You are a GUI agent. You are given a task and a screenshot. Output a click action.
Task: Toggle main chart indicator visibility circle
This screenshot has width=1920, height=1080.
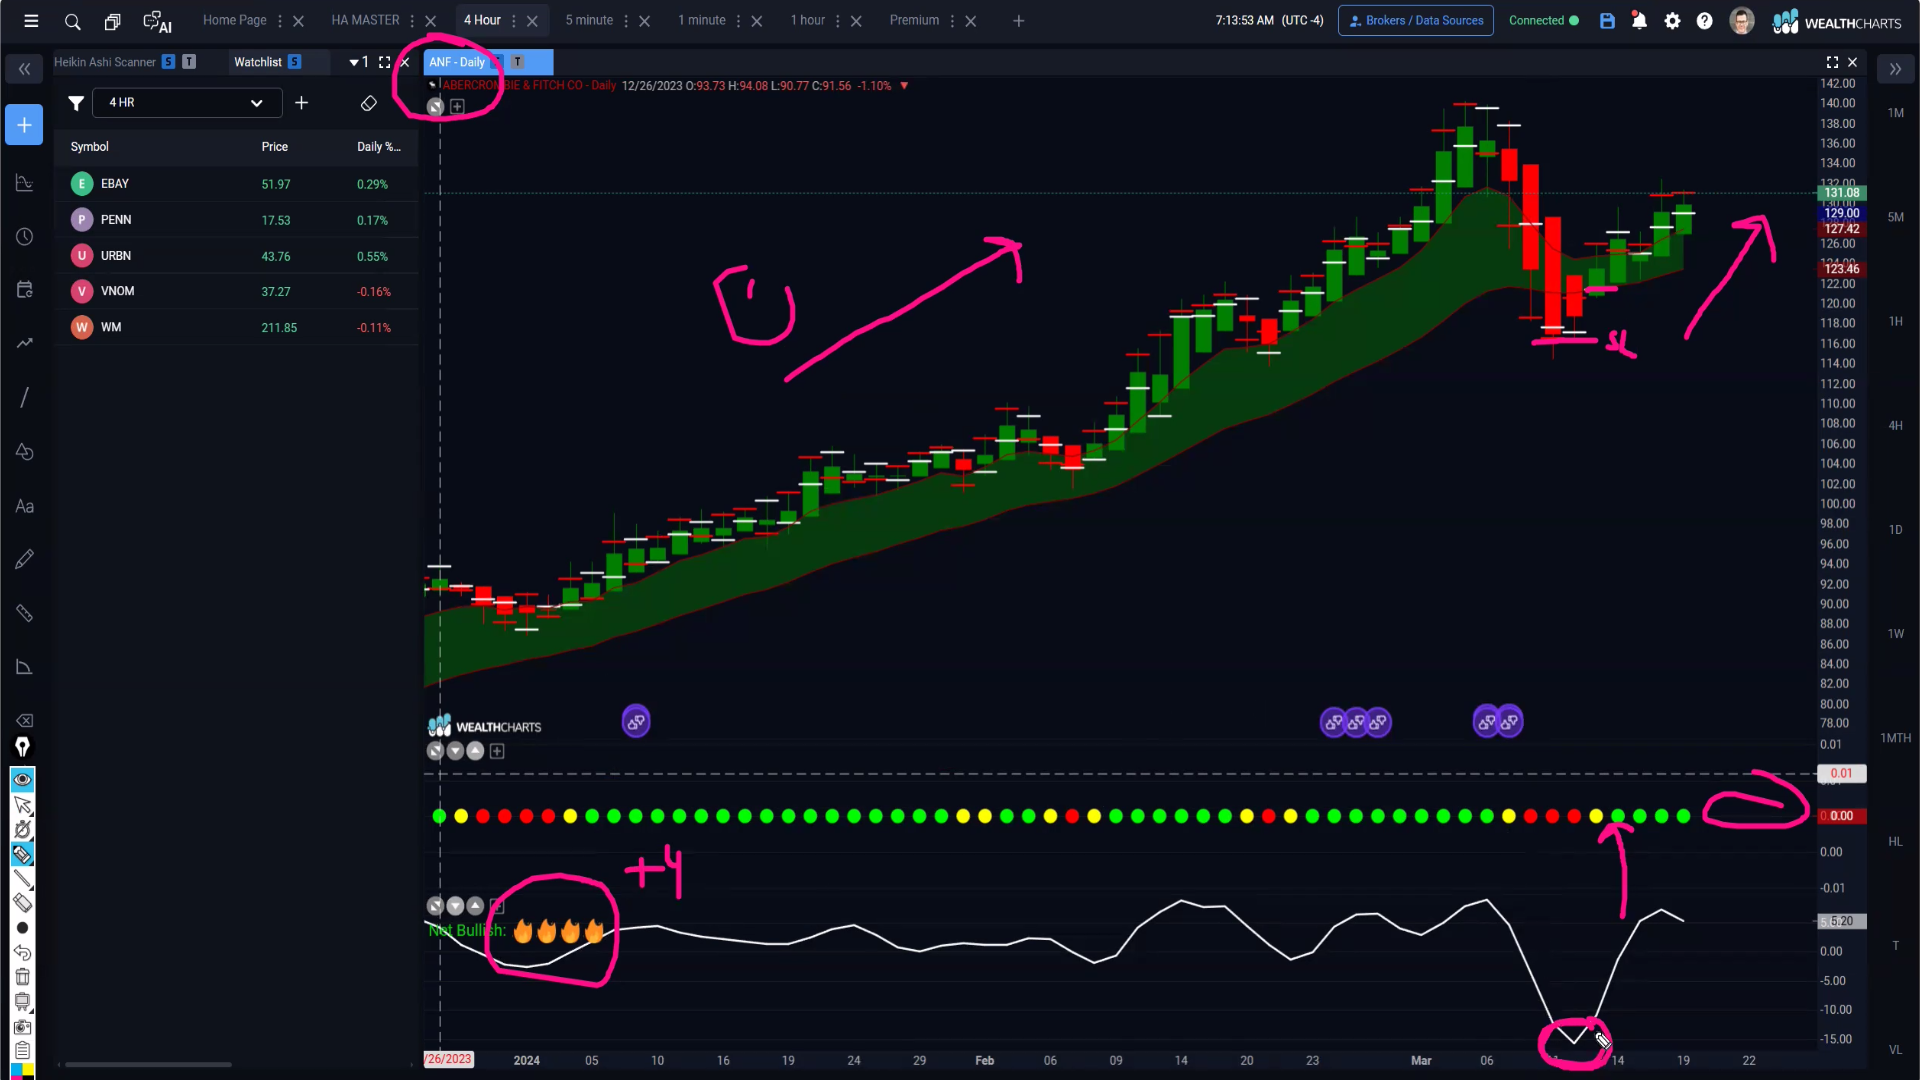(435, 106)
